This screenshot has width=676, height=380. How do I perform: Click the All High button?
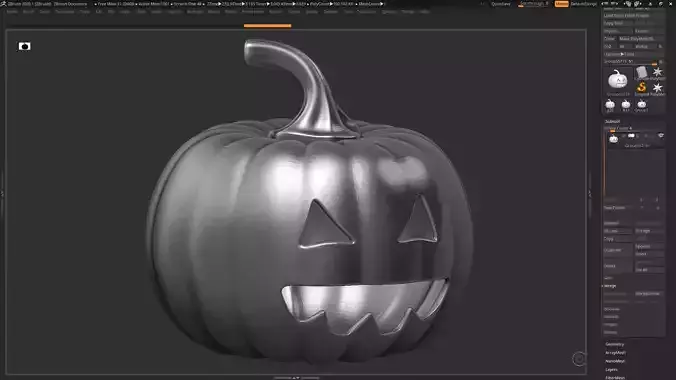click(649, 231)
